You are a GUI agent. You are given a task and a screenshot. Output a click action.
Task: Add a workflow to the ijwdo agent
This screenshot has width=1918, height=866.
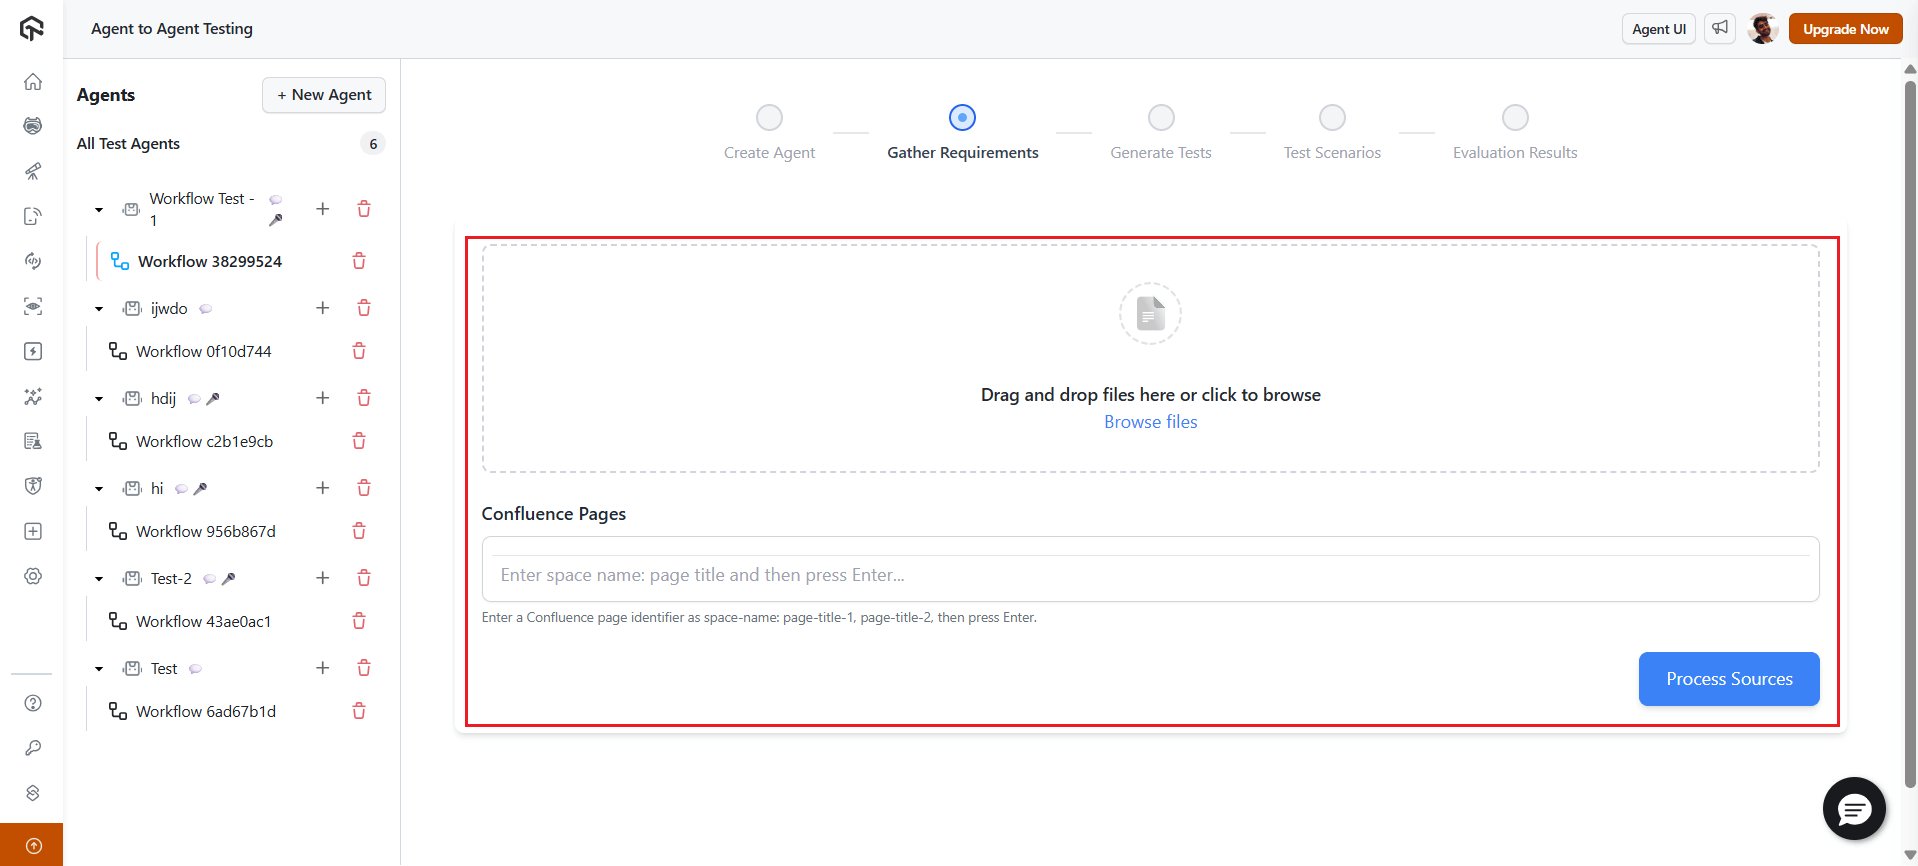[322, 308]
